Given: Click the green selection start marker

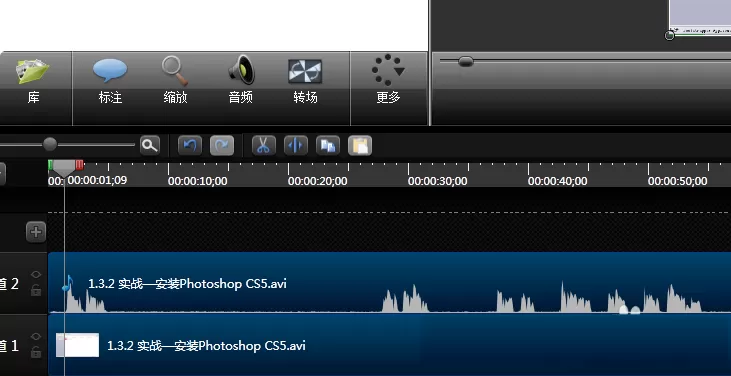Looking at the screenshot, I should click(50, 164).
